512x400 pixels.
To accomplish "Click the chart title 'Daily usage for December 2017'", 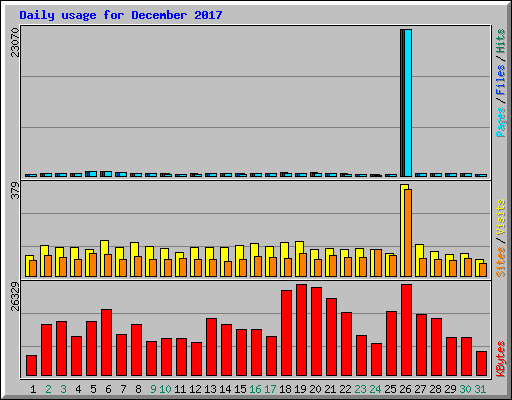I will 121,15.
